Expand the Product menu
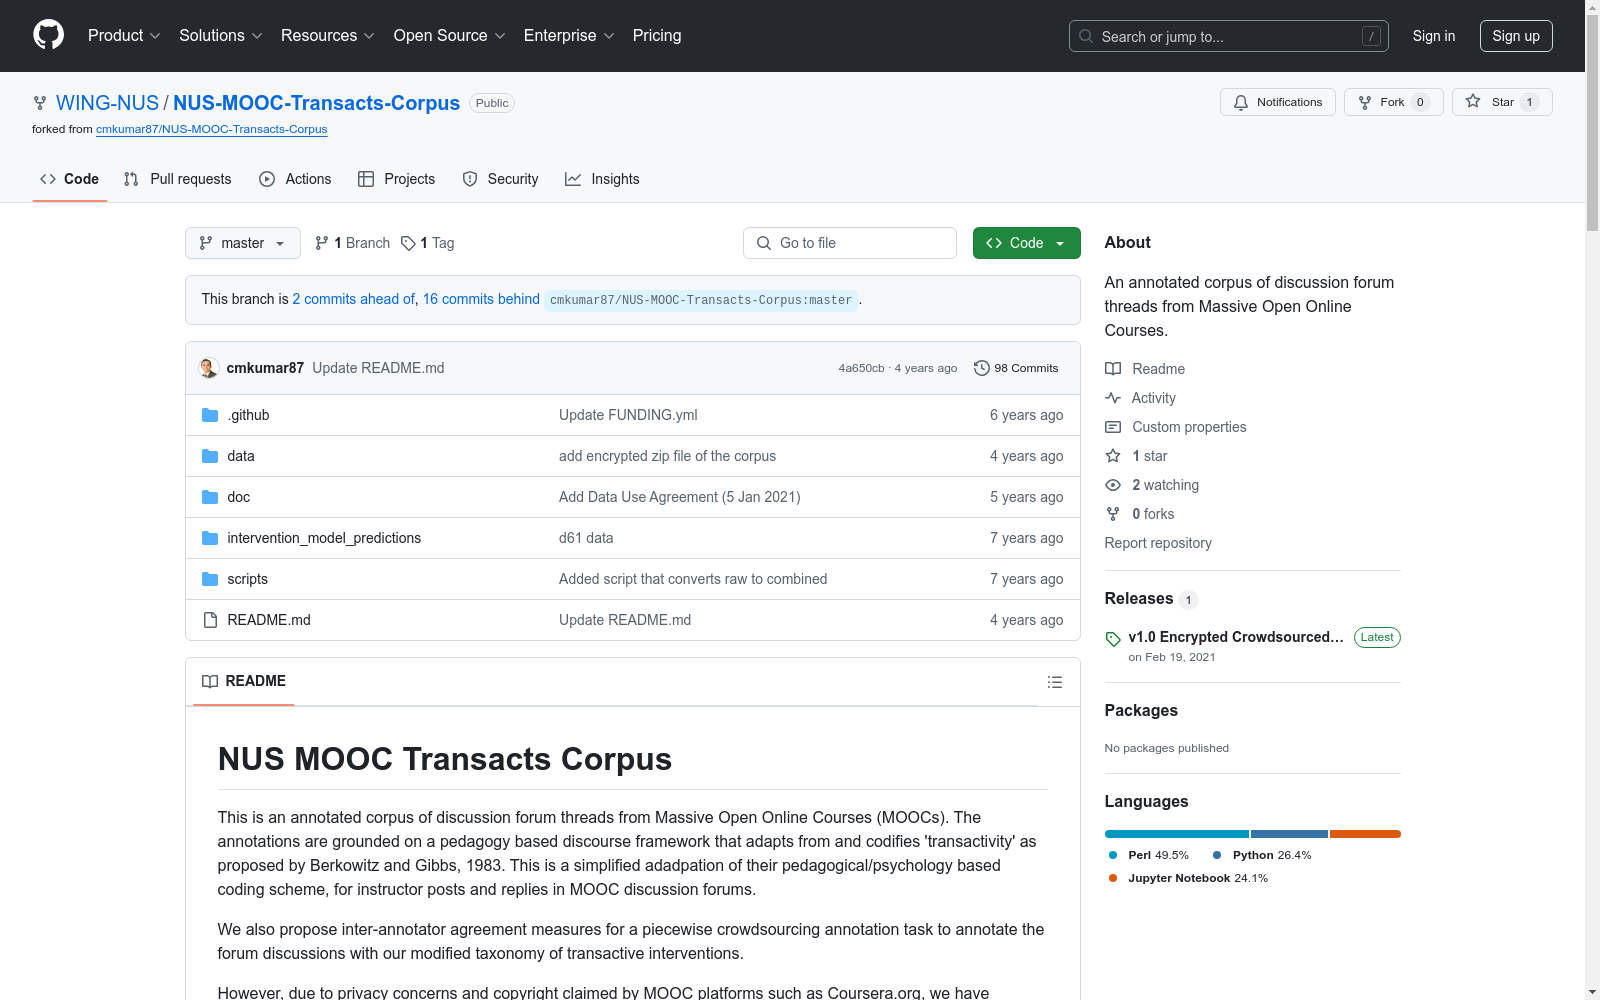Viewport: 1600px width, 1000px height. point(124,36)
